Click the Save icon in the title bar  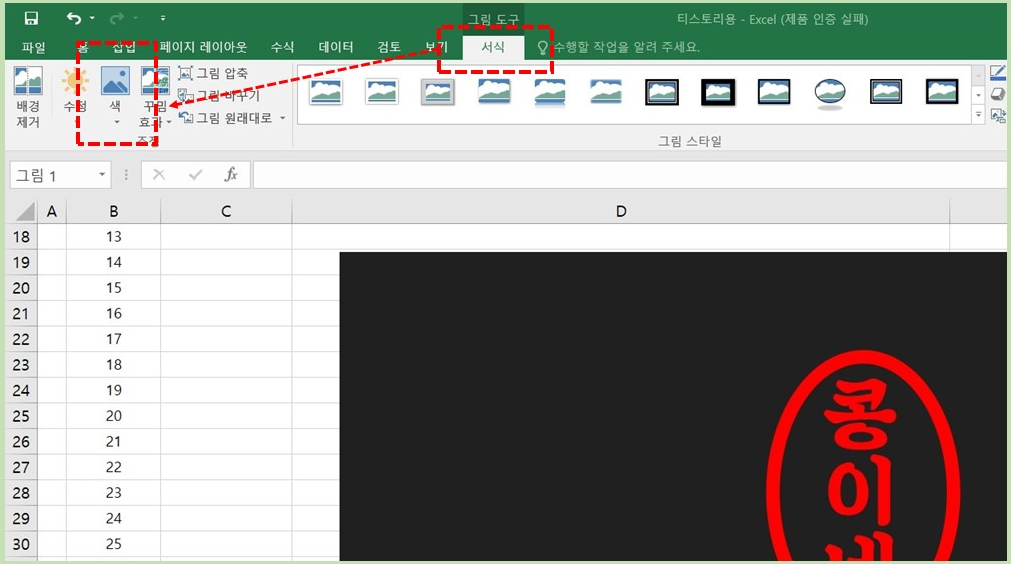coord(30,18)
